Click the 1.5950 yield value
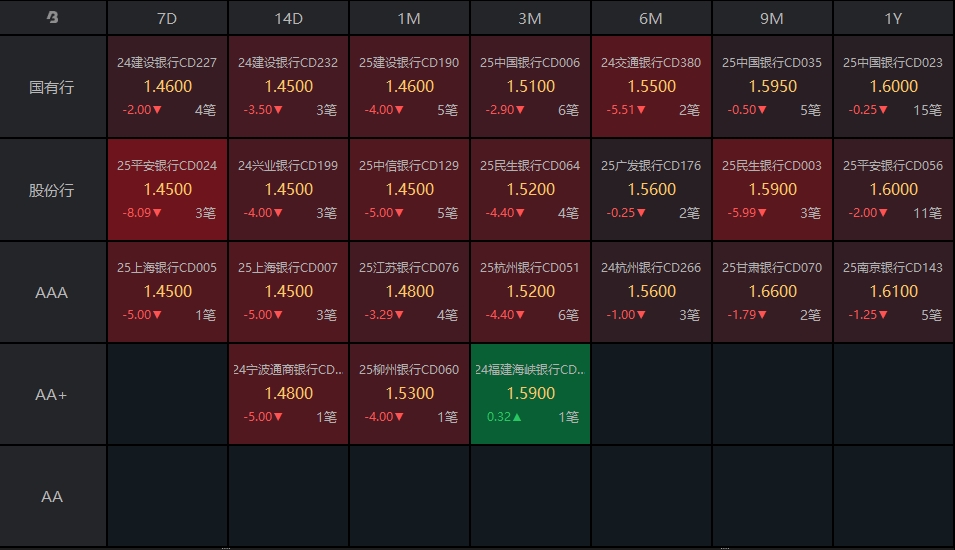 (x=772, y=86)
